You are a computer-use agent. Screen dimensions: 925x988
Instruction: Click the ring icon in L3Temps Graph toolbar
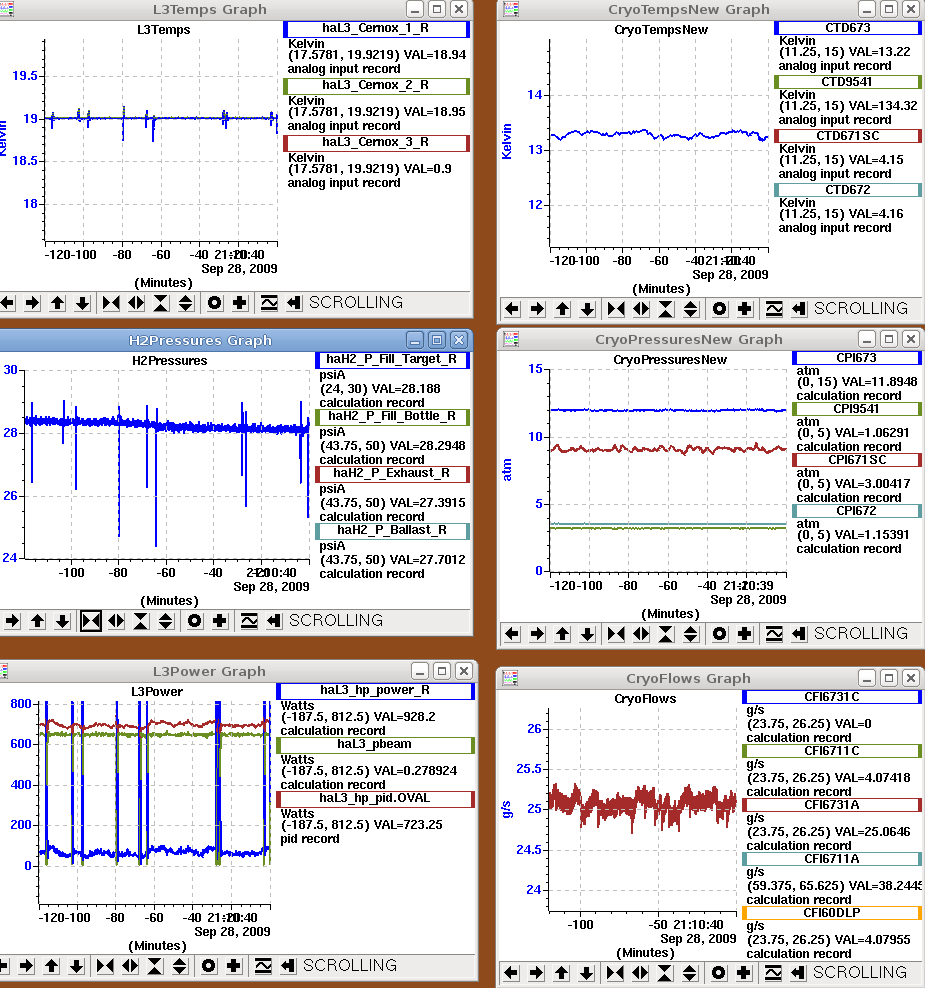coord(214,303)
